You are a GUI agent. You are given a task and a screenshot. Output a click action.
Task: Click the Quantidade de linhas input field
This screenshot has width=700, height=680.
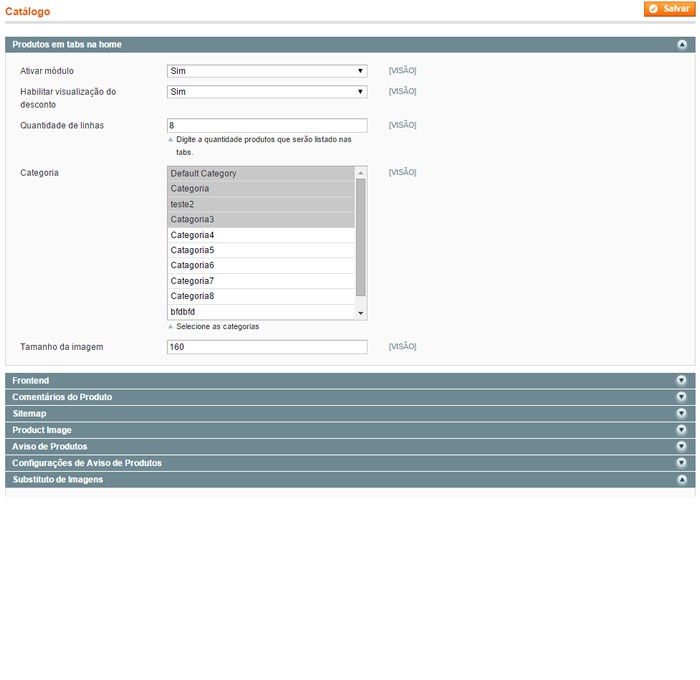point(266,126)
